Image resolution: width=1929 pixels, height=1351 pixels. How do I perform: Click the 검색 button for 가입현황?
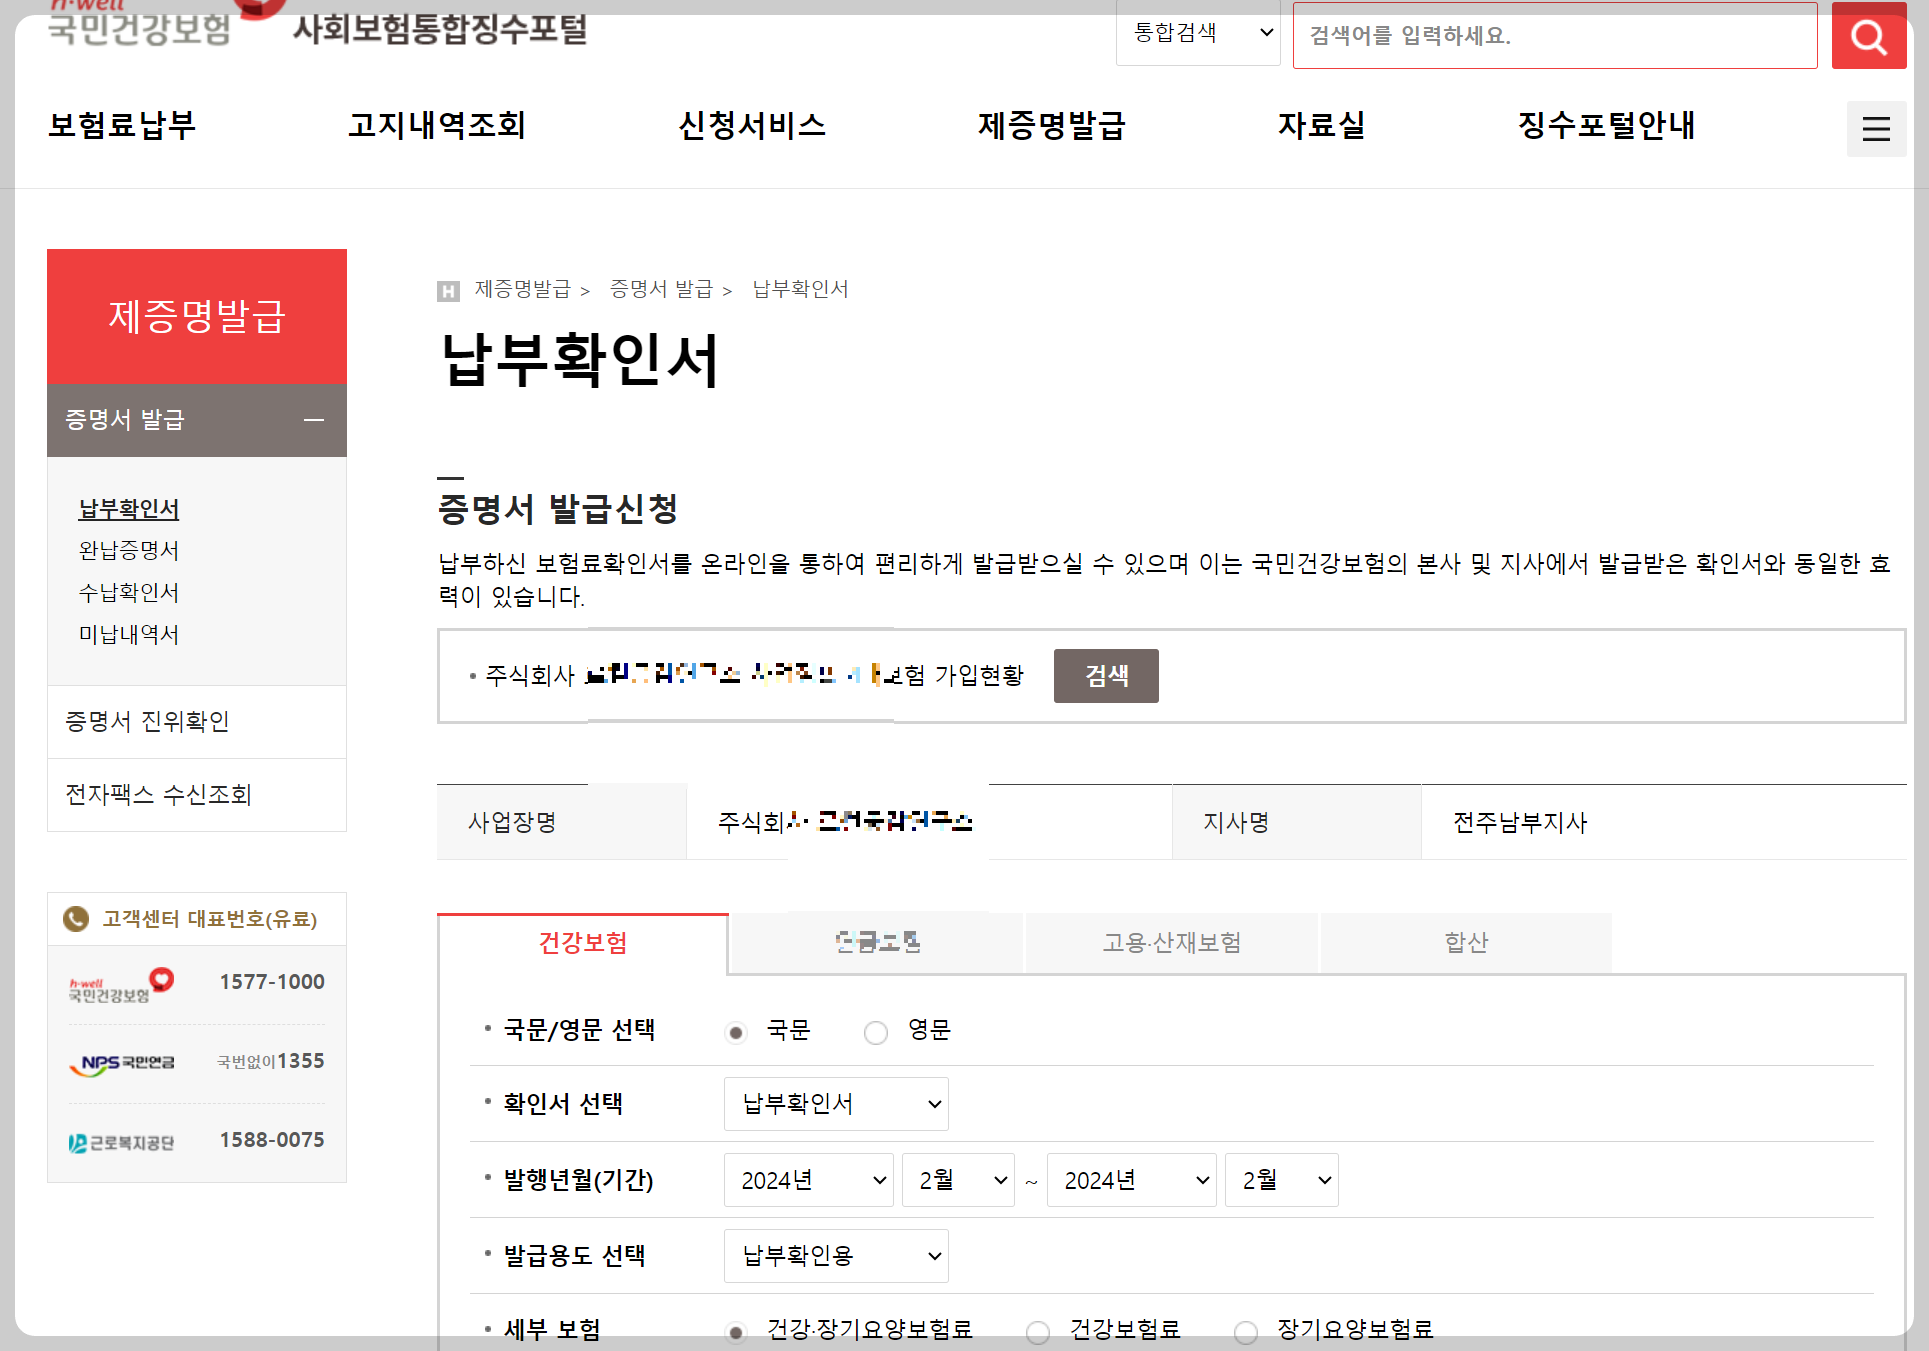point(1106,676)
